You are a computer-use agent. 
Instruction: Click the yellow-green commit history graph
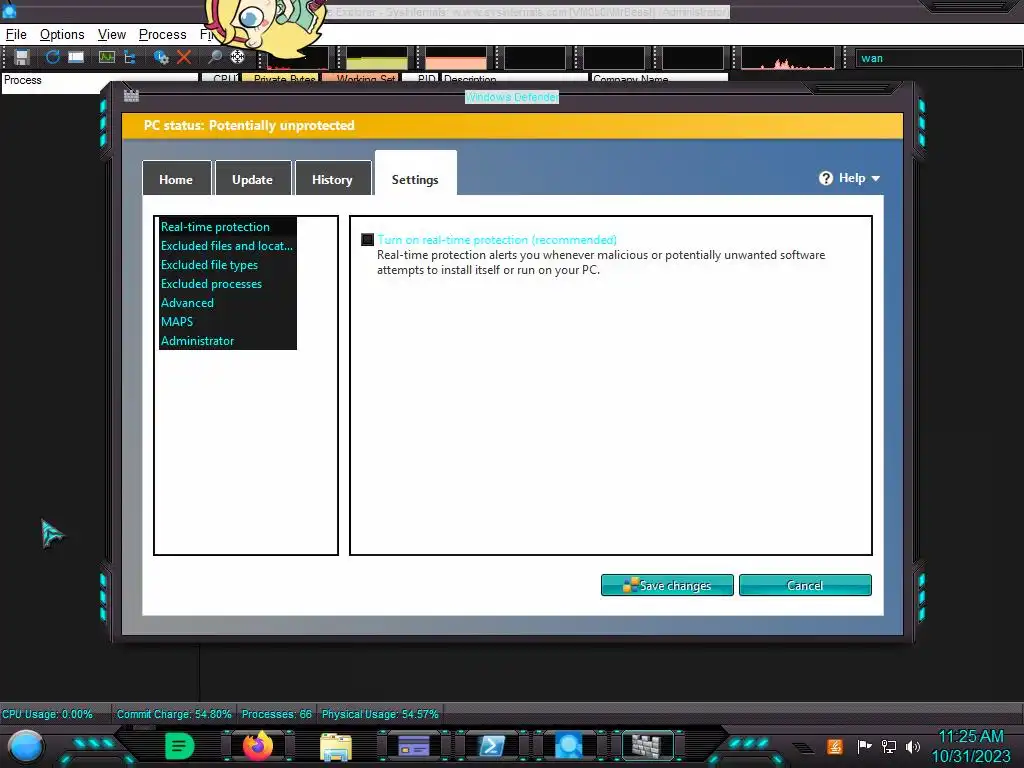[377, 58]
